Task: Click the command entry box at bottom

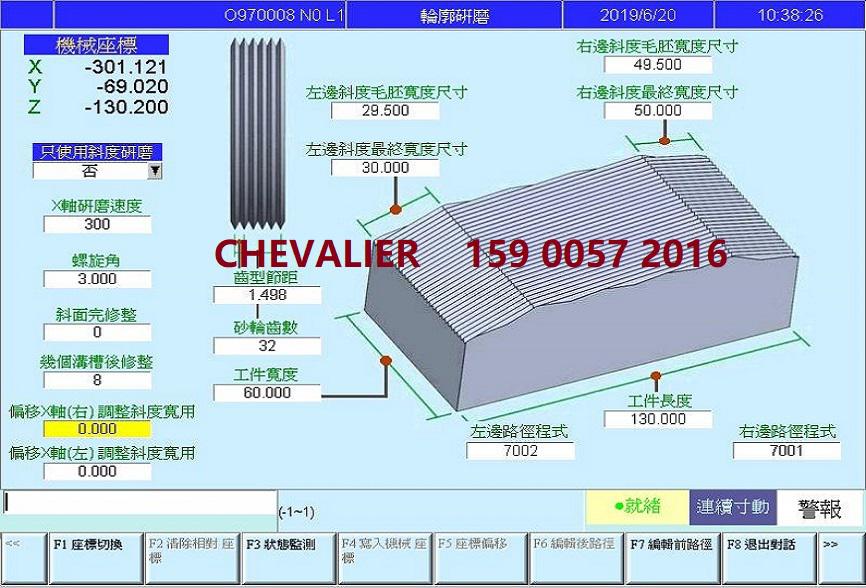Action: point(139,502)
